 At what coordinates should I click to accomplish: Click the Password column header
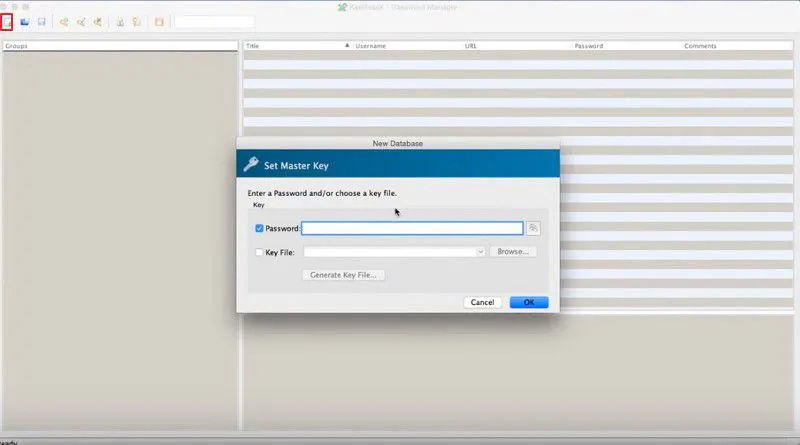pos(627,46)
